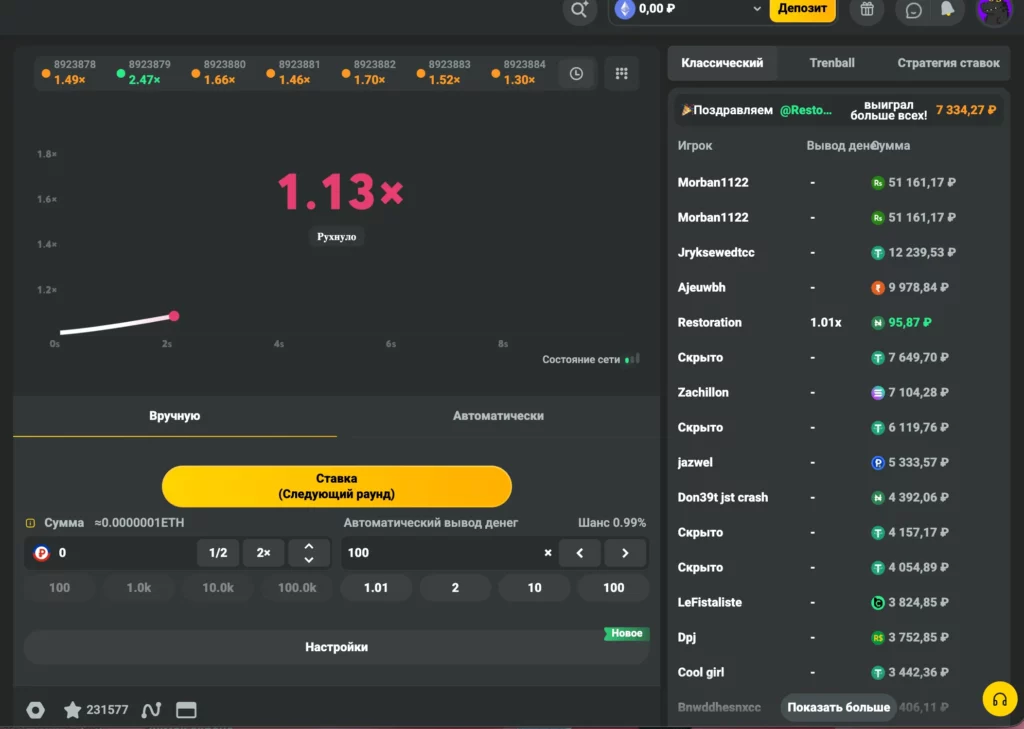This screenshot has height=729, width=1024.
Task: Click player jazwel row
Action: coord(839,462)
